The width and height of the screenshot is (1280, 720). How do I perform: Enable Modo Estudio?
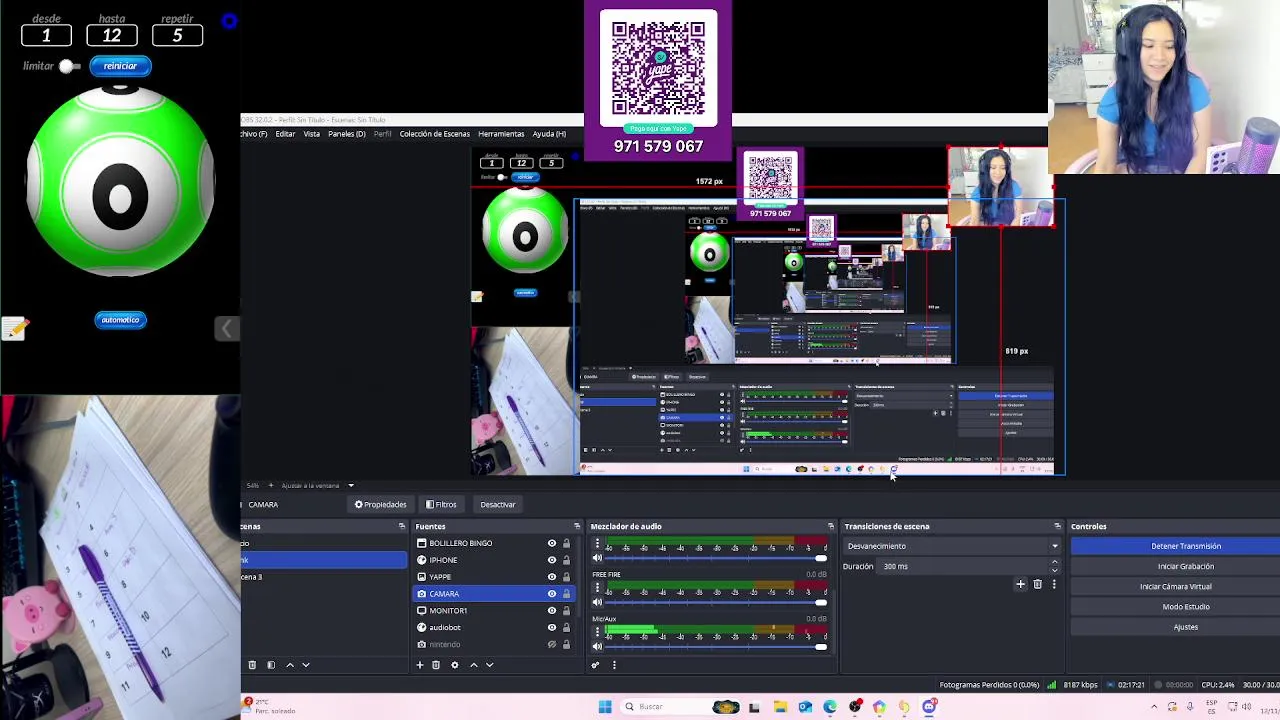coord(1185,607)
